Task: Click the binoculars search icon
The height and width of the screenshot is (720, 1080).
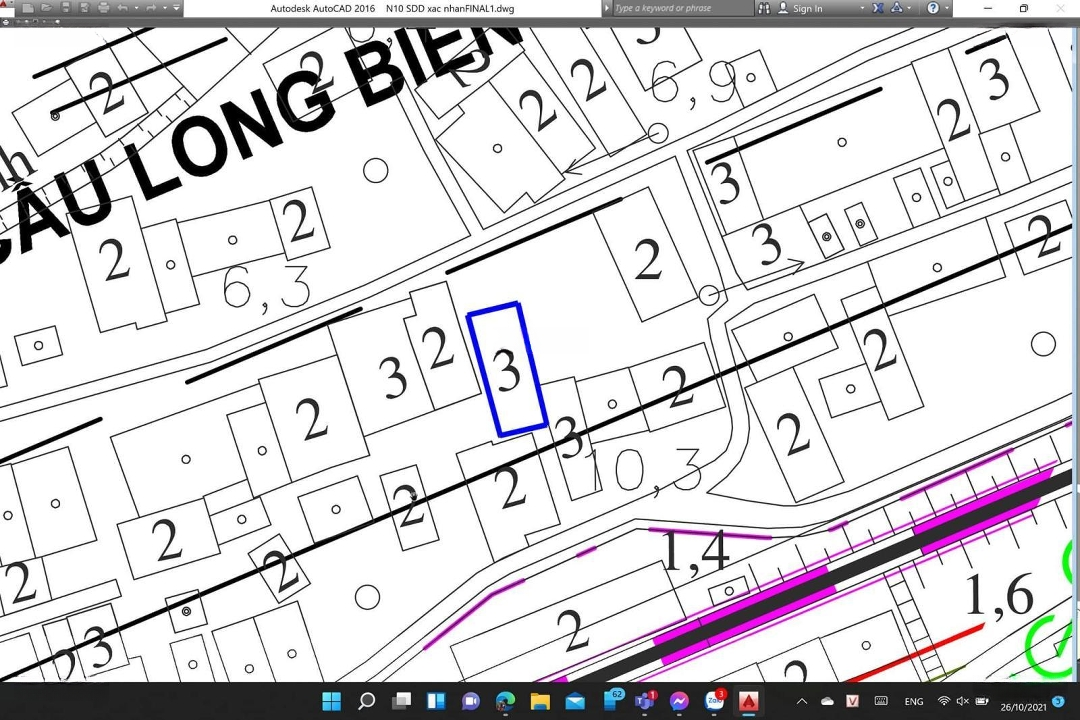Action: coord(765,8)
